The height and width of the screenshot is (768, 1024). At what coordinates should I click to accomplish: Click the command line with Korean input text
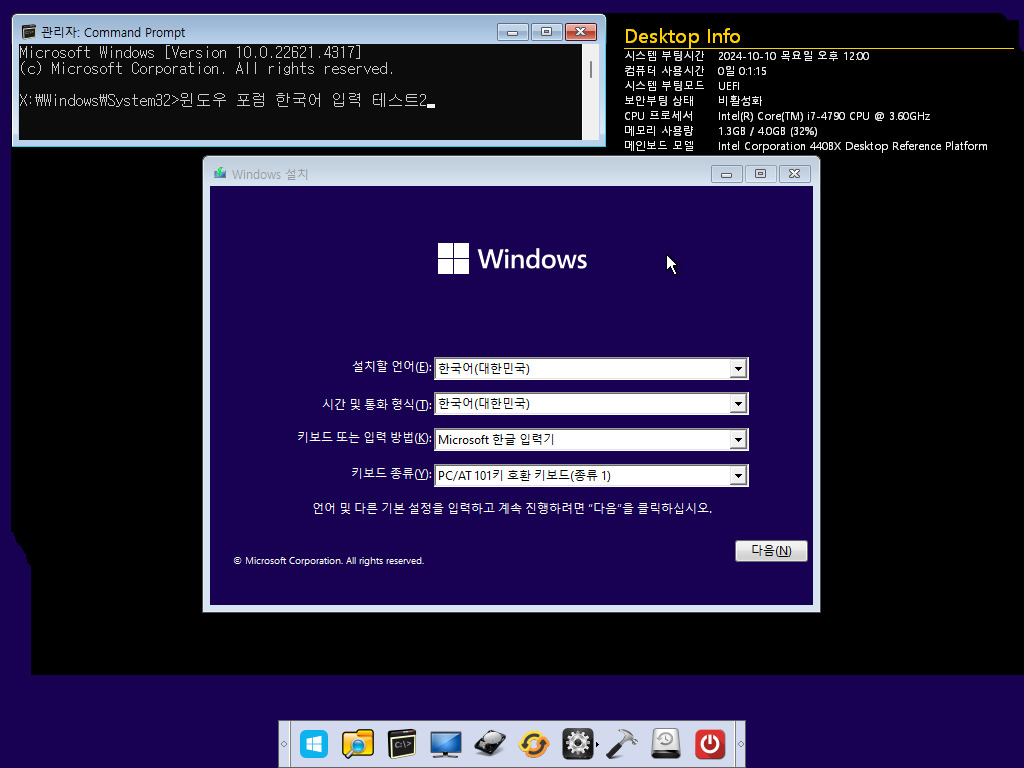click(226, 100)
